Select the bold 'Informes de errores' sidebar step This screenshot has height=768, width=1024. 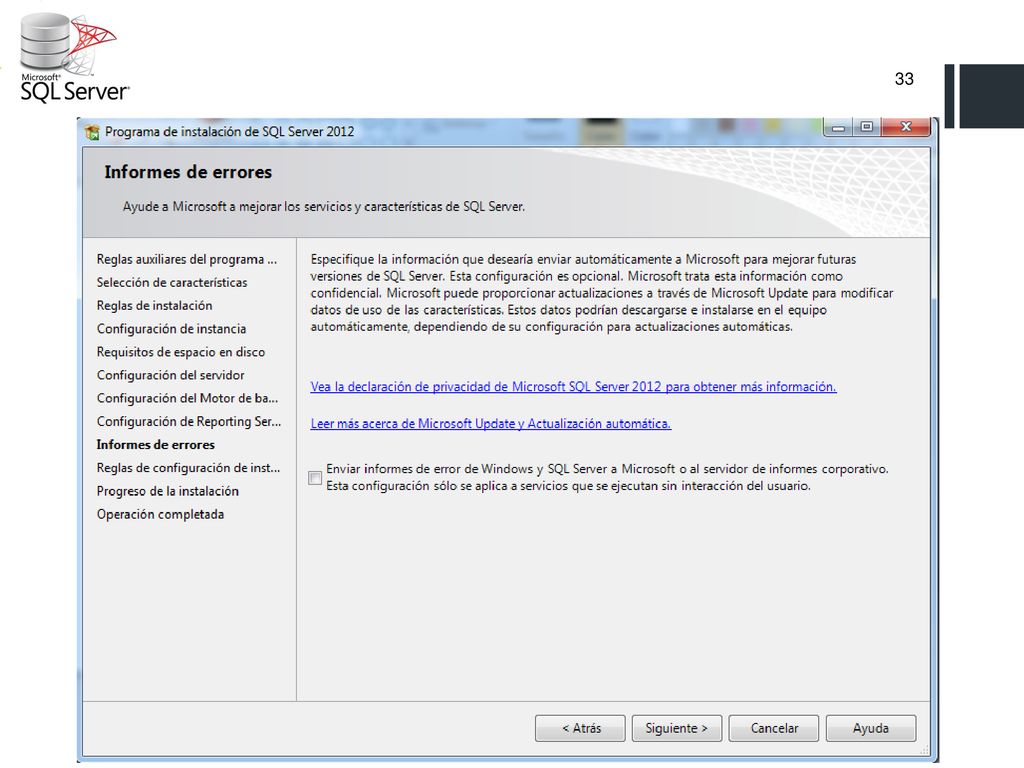(155, 445)
